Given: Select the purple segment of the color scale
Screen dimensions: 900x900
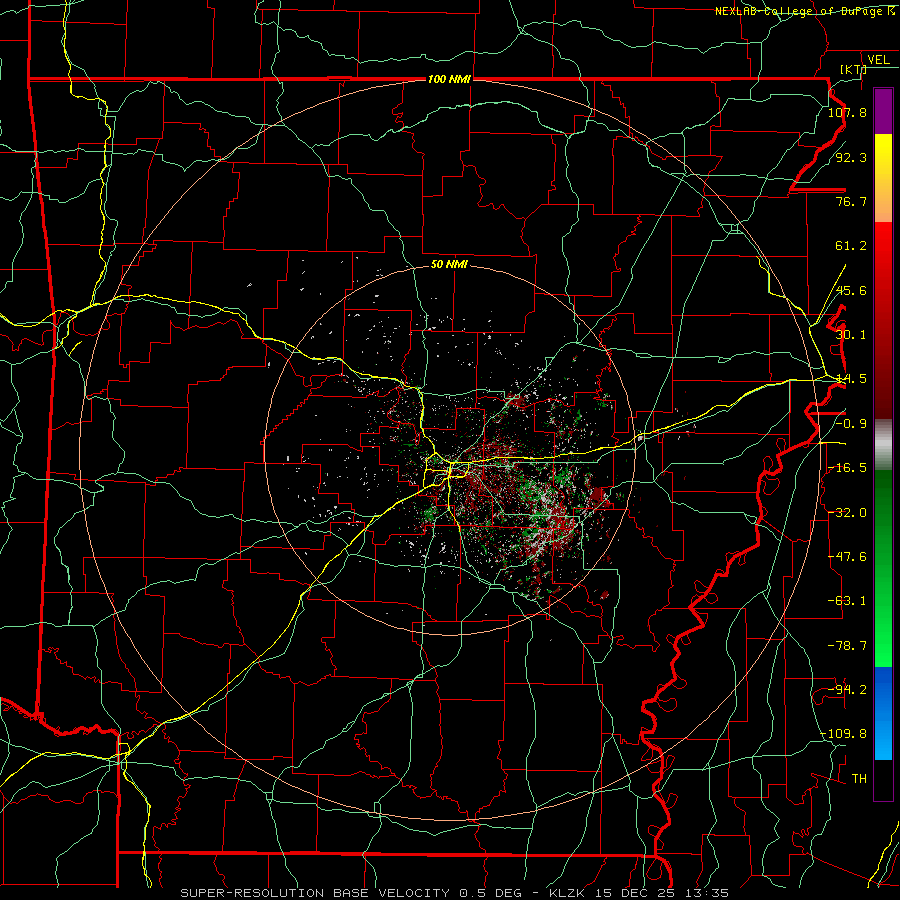Looking at the screenshot, I should tap(883, 111).
